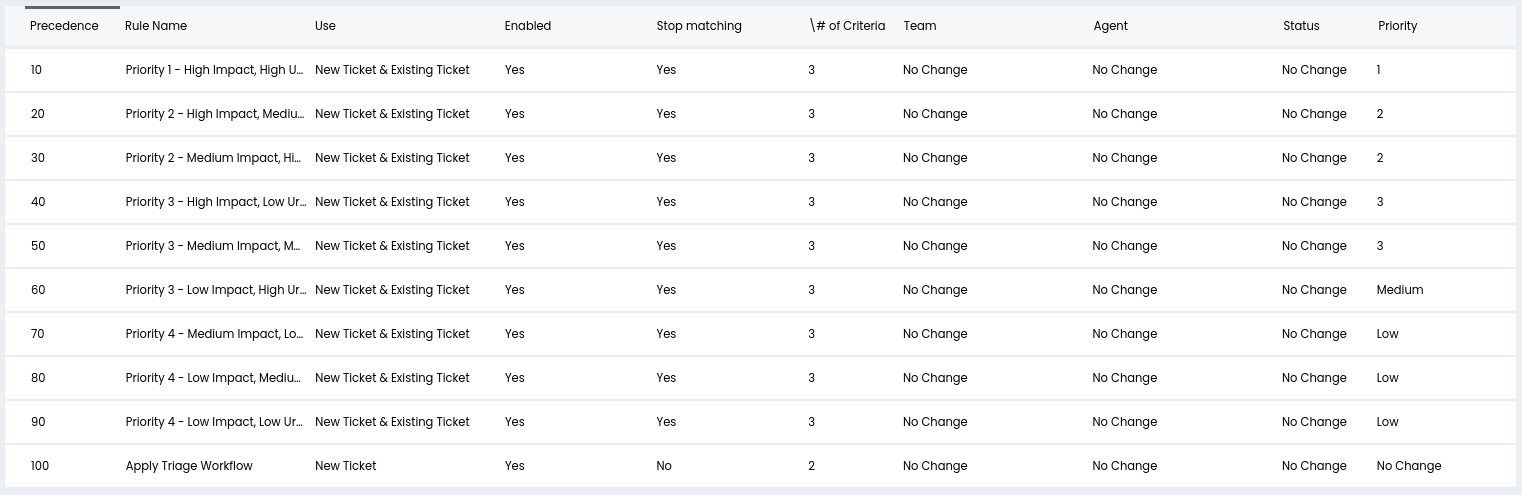Select the Agent column header
This screenshot has height=495, width=1522.
1110,26
